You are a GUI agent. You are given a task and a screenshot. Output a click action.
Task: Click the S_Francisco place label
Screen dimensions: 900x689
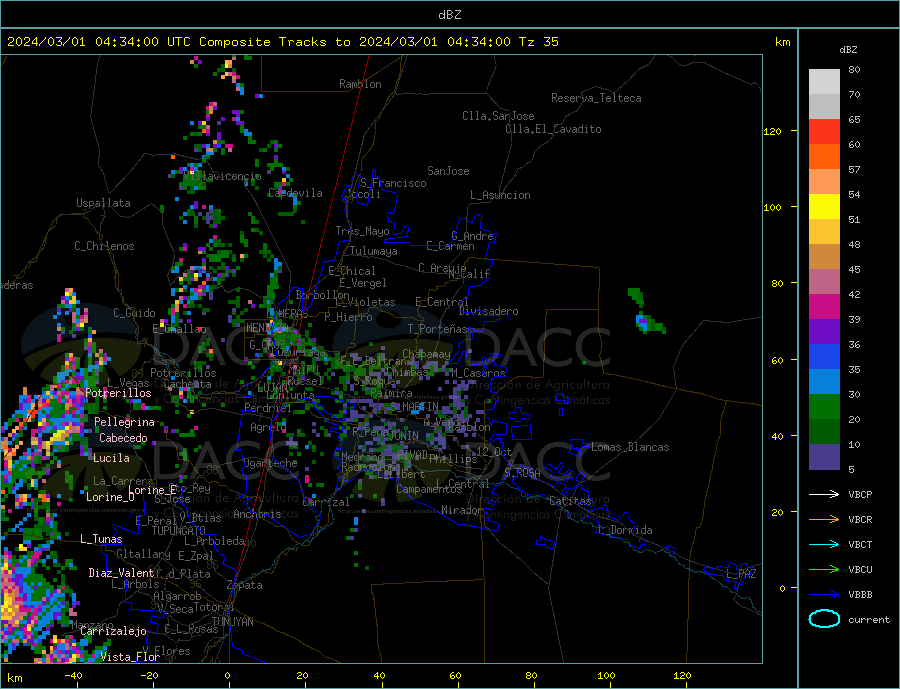pos(393,183)
